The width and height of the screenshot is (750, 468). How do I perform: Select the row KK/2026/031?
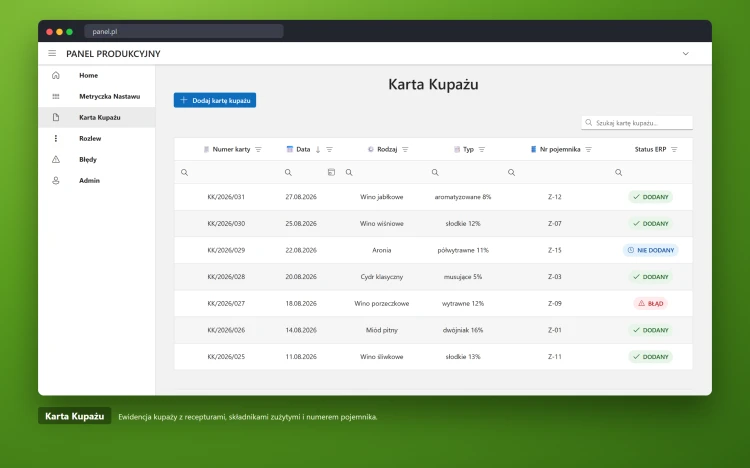point(433,197)
